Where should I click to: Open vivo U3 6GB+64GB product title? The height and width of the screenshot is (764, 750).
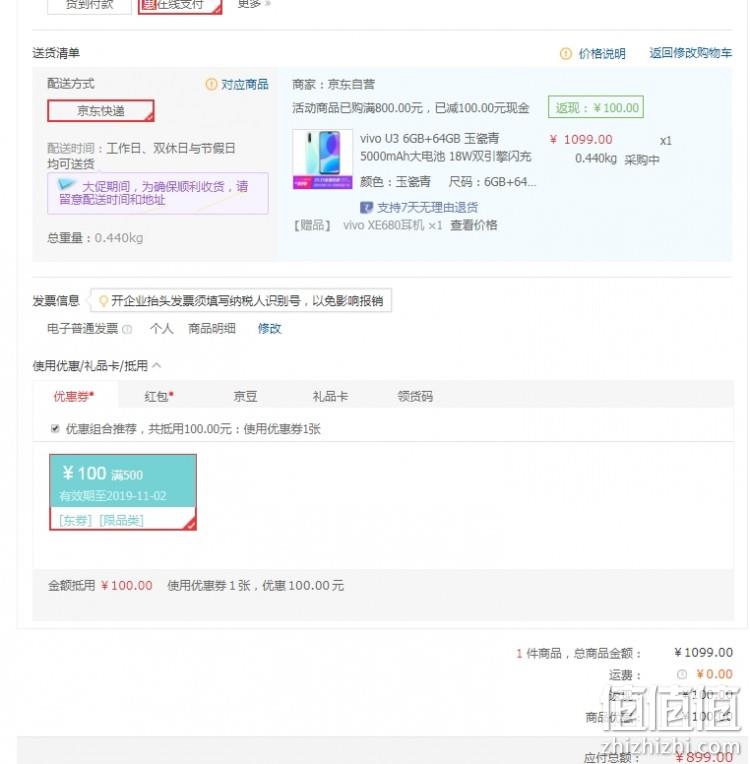coord(445,147)
